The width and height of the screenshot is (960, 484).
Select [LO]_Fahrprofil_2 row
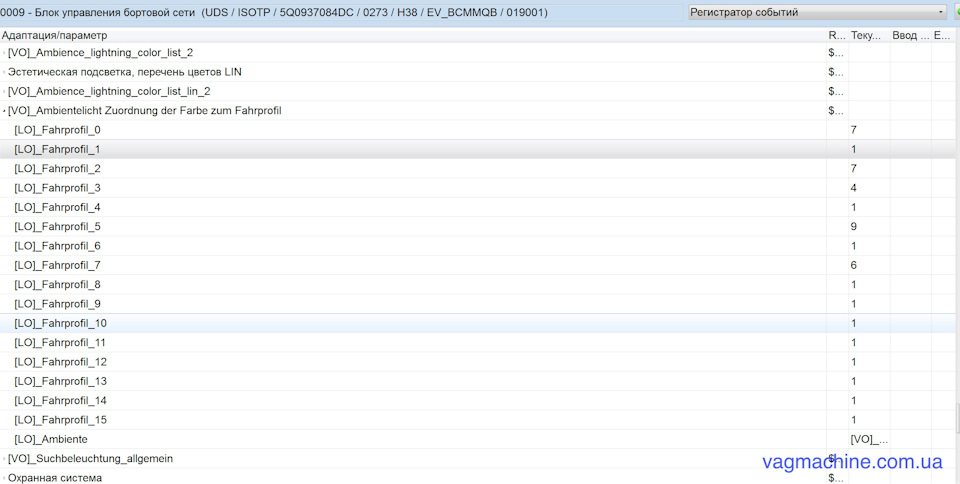pos(478,168)
